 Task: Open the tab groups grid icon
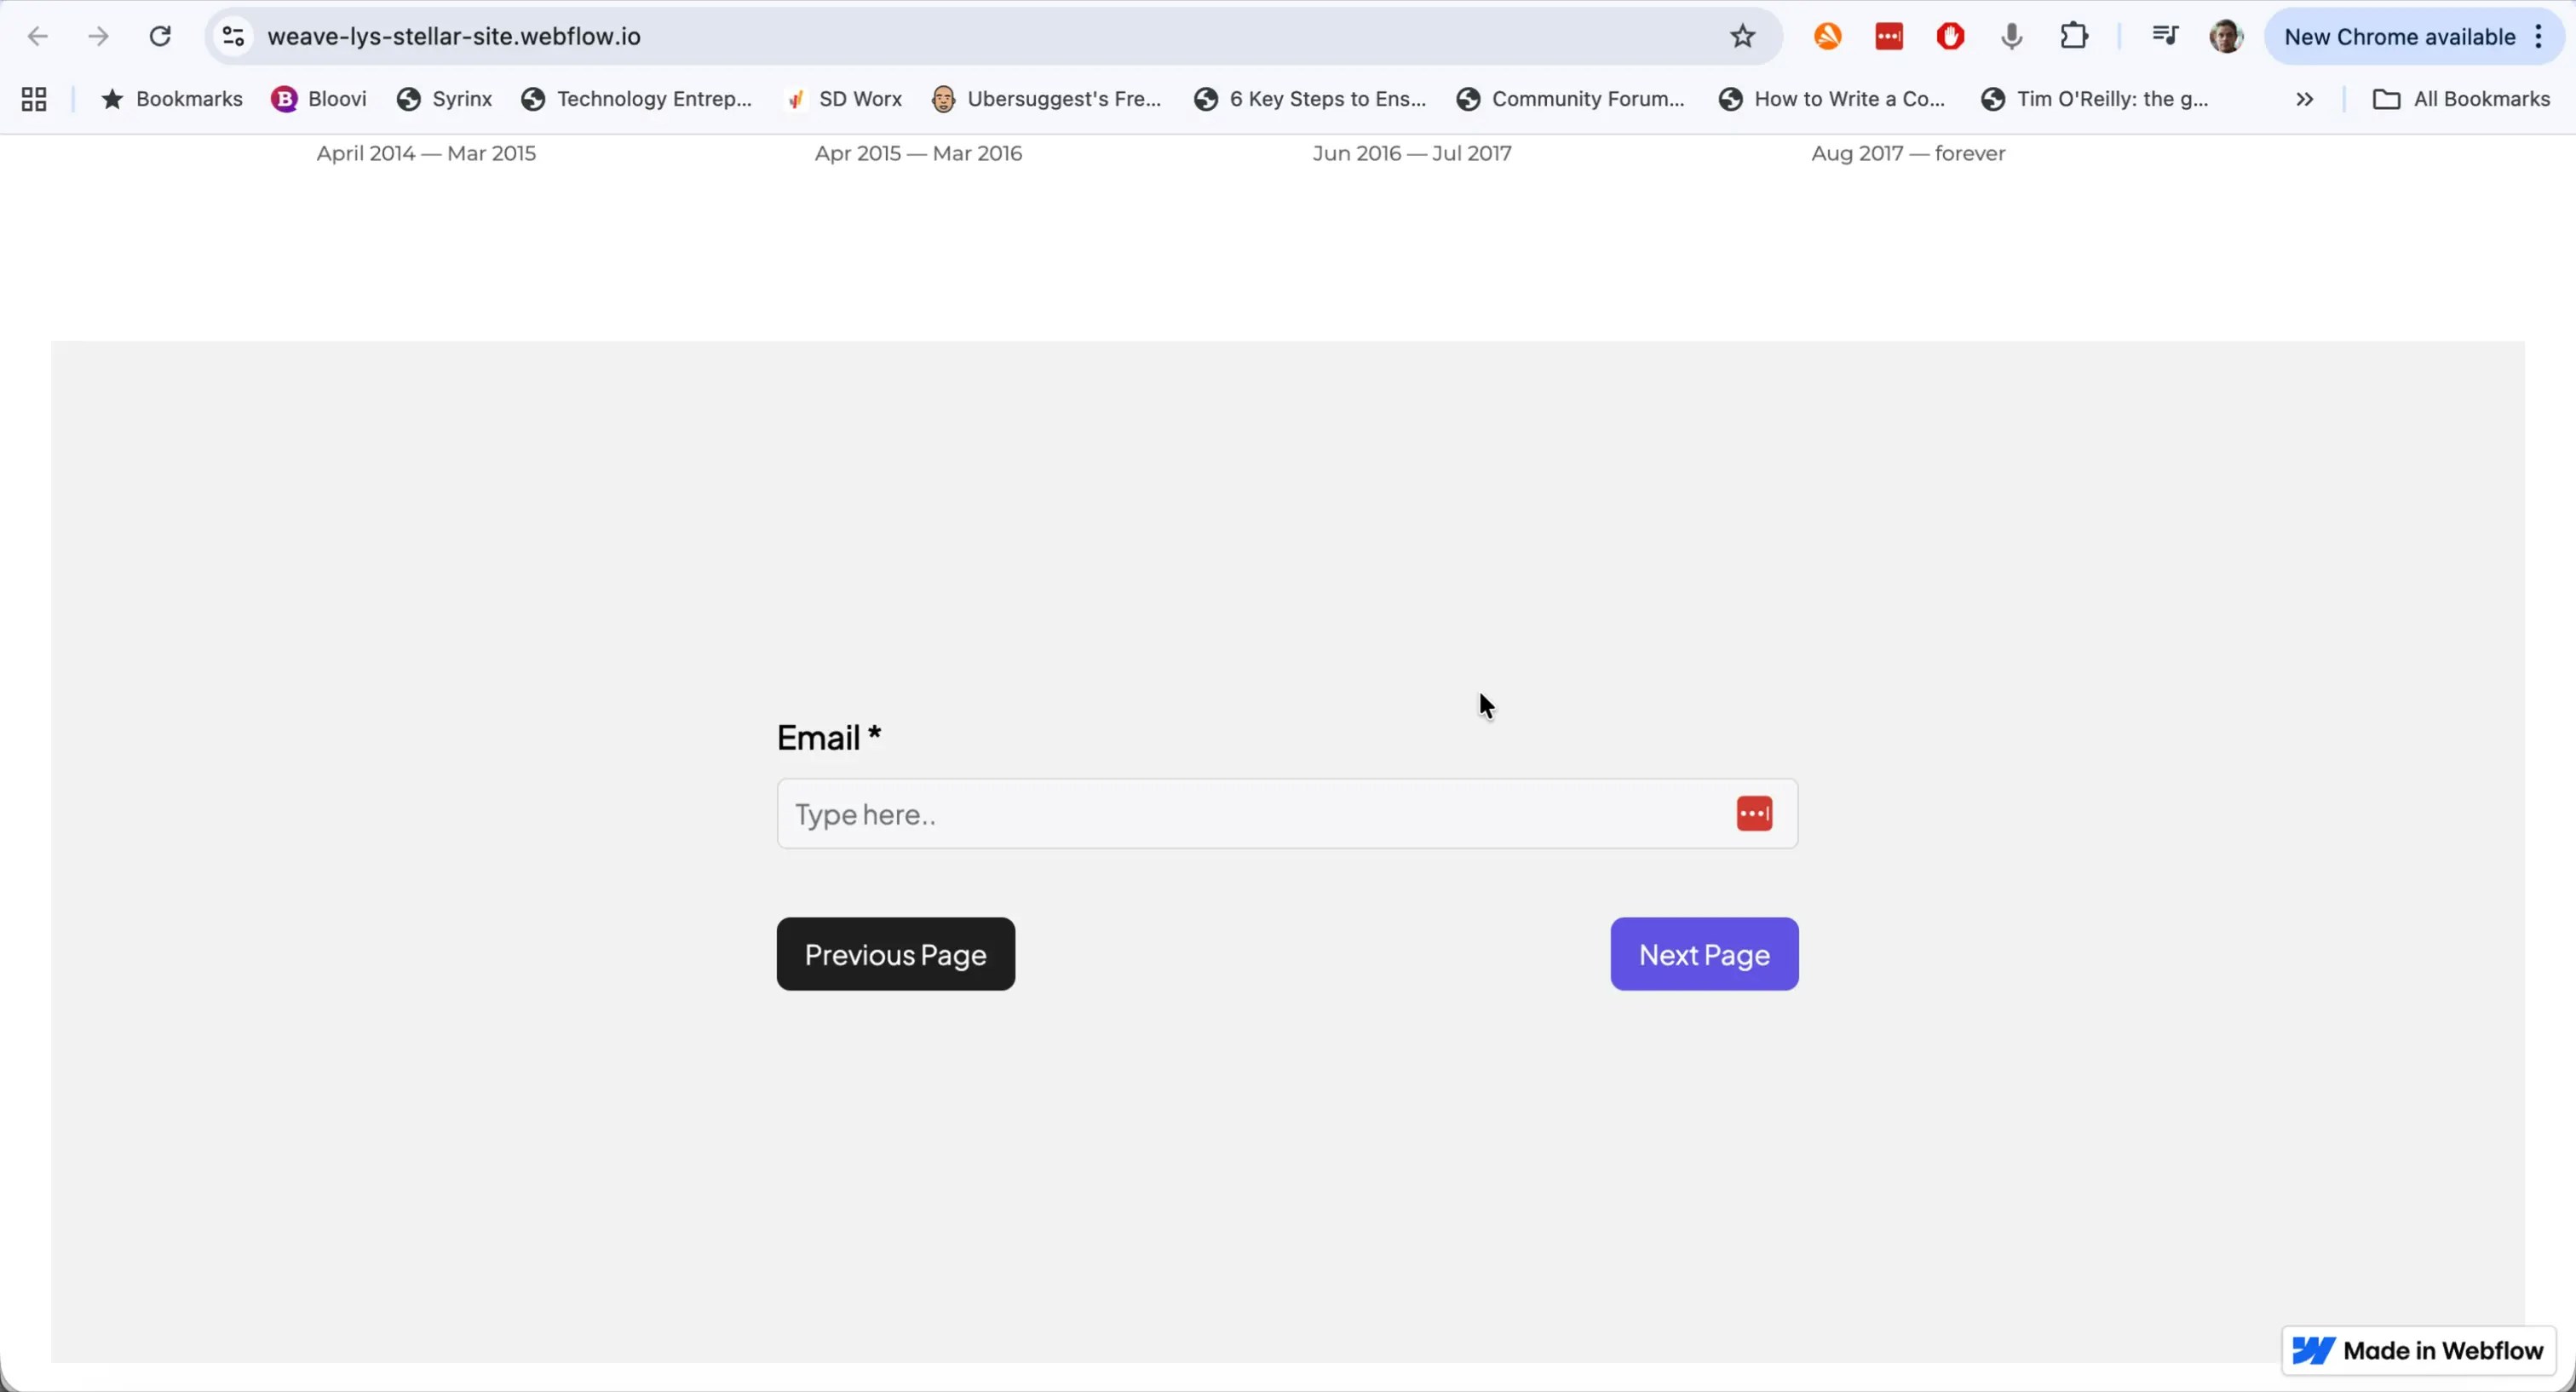(x=33, y=98)
